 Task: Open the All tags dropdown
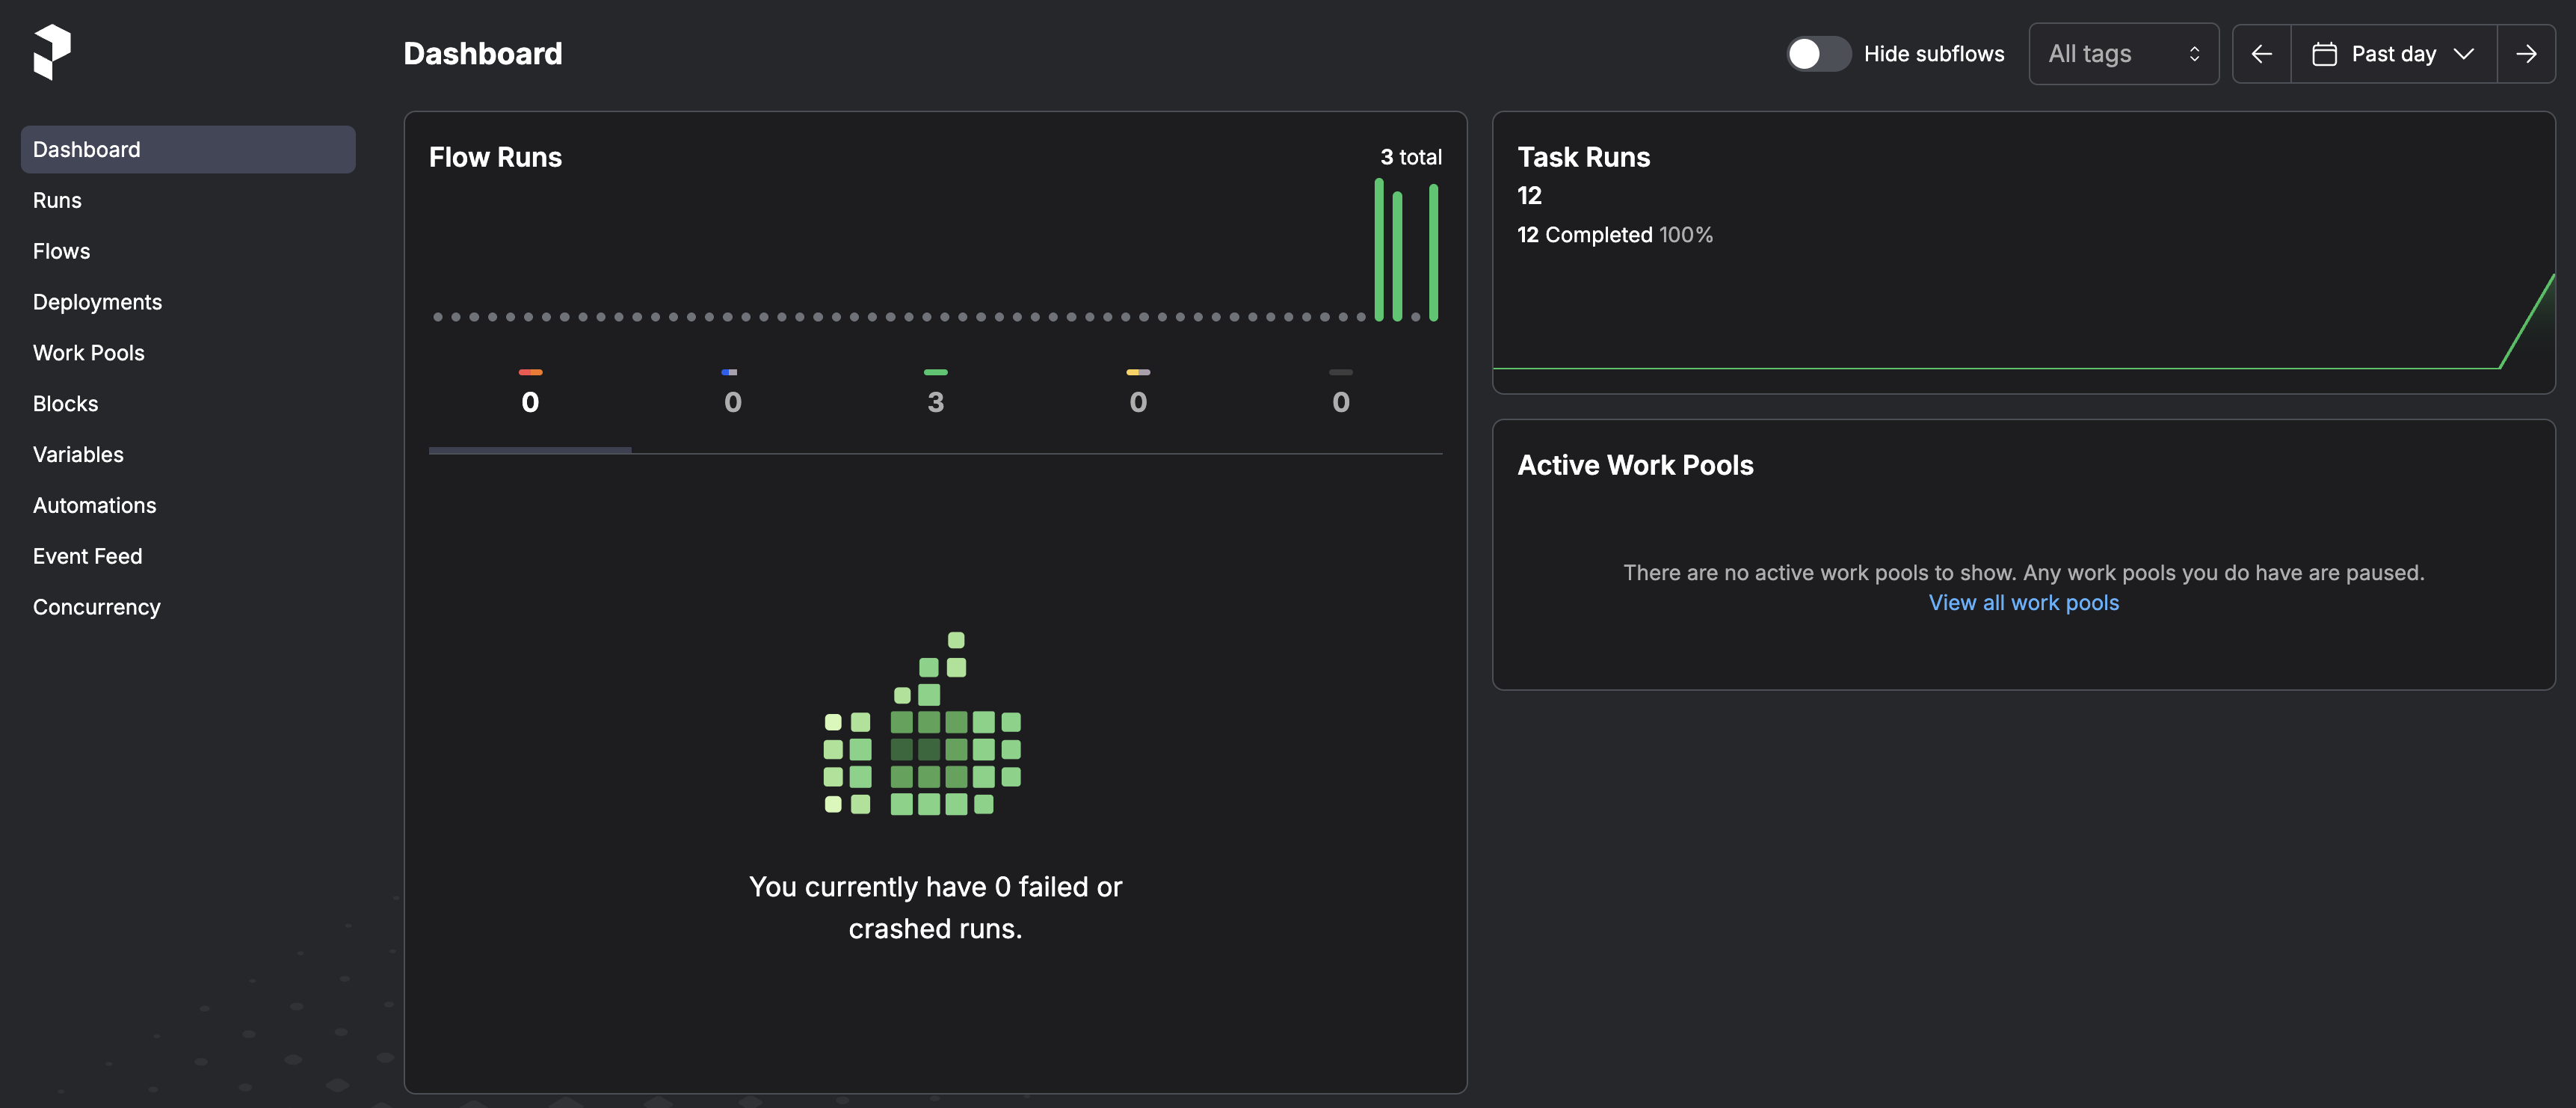tap(2123, 54)
